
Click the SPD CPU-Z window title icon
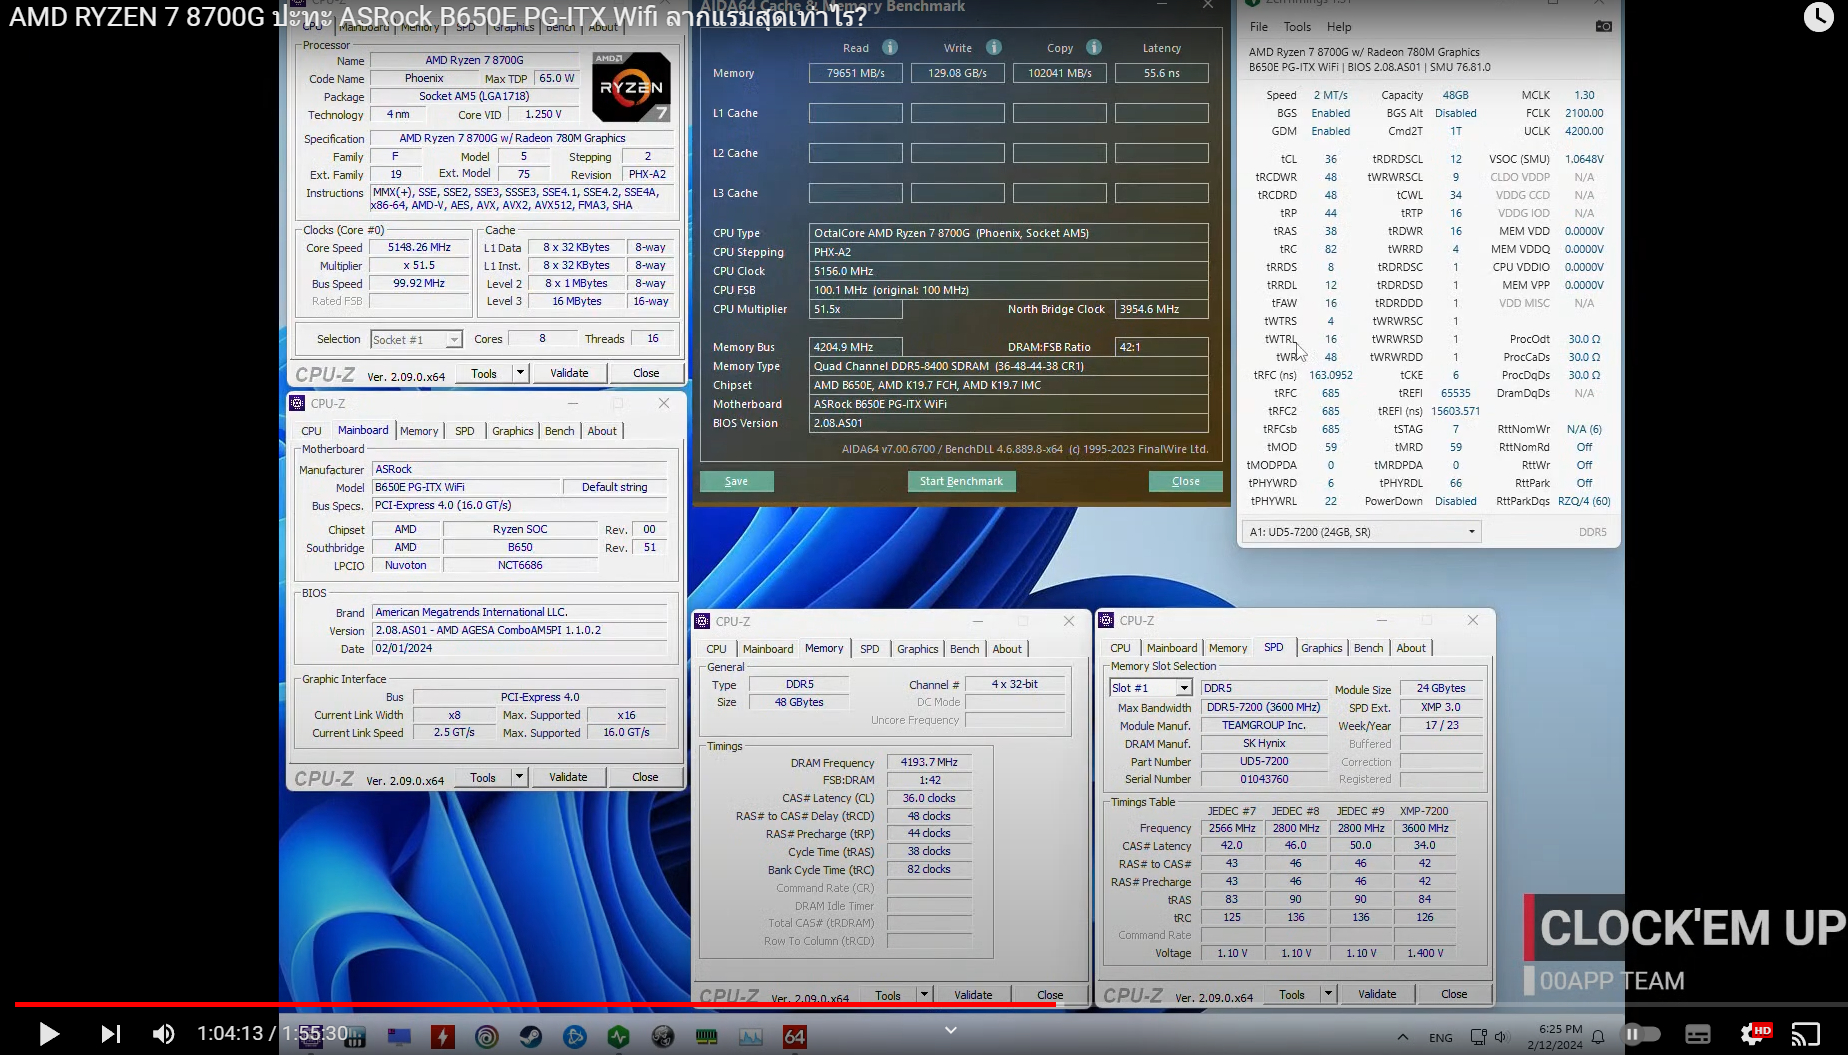tap(1106, 620)
